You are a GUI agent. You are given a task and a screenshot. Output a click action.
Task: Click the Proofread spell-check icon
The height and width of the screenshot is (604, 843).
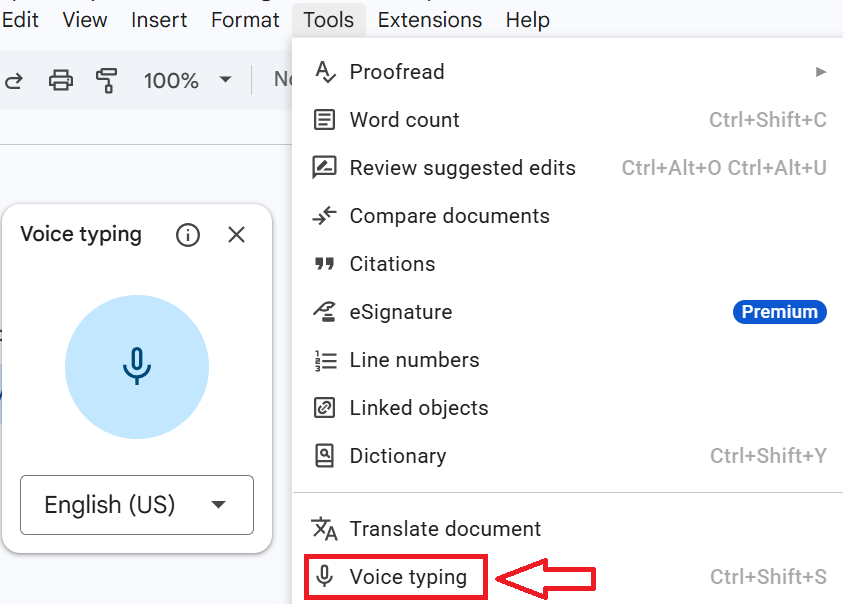[325, 72]
